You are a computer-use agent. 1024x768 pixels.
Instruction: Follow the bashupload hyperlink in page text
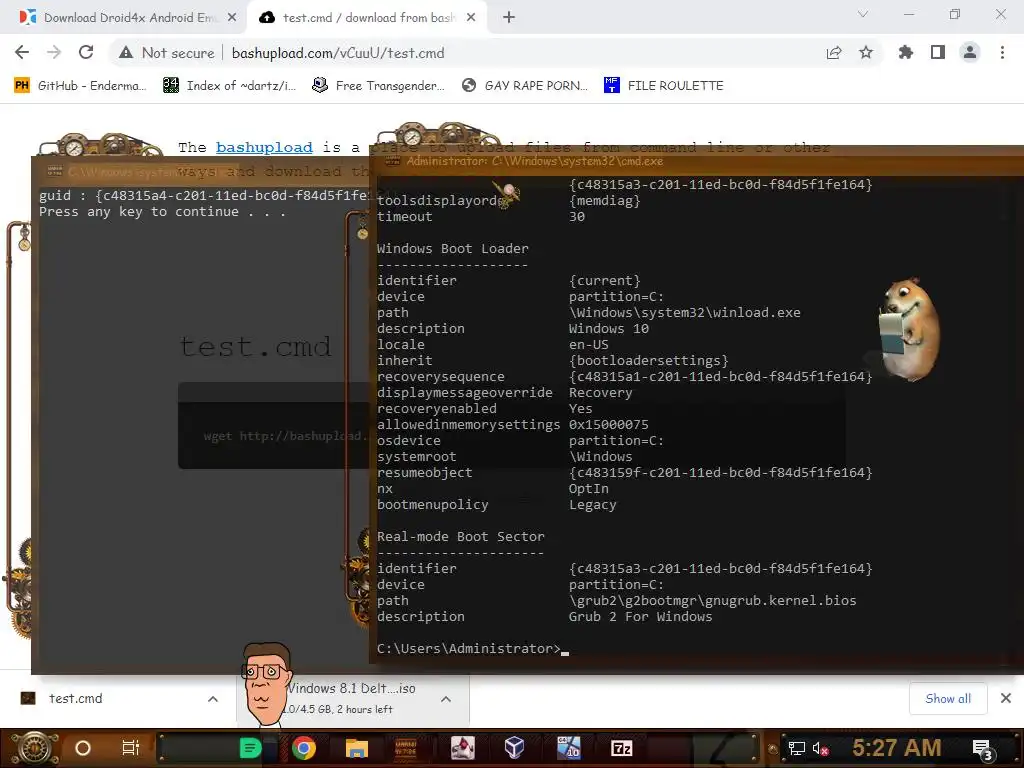[x=264, y=148]
